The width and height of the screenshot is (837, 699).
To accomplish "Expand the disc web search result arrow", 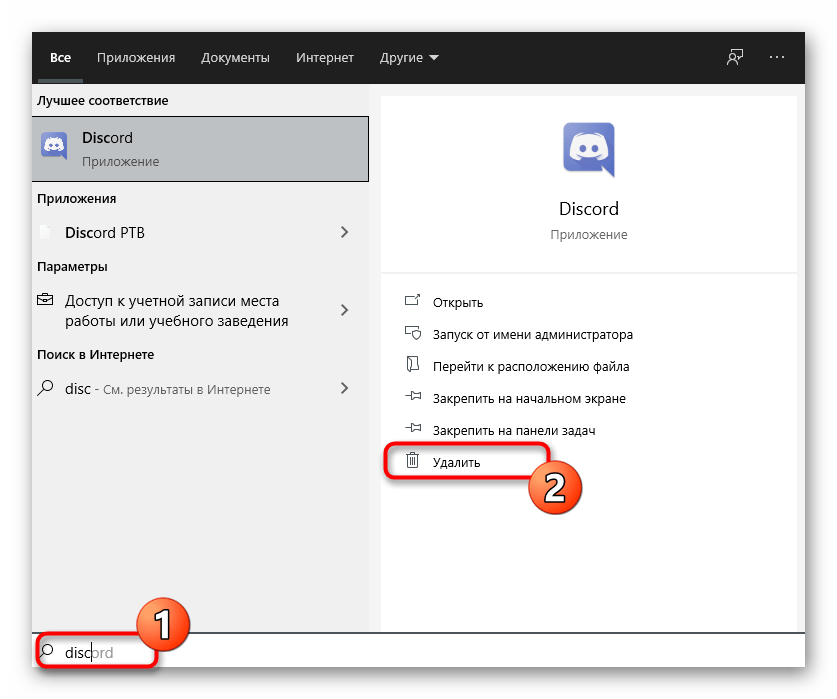I will point(344,388).
